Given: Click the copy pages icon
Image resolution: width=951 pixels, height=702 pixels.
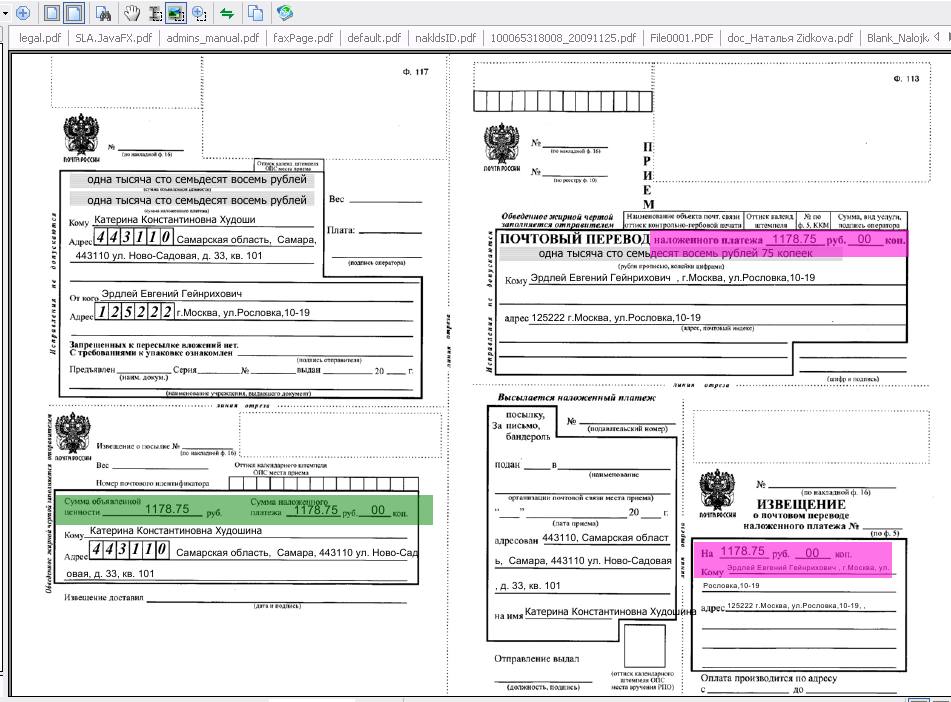Looking at the screenshot, I should click(x=256, y=13).
